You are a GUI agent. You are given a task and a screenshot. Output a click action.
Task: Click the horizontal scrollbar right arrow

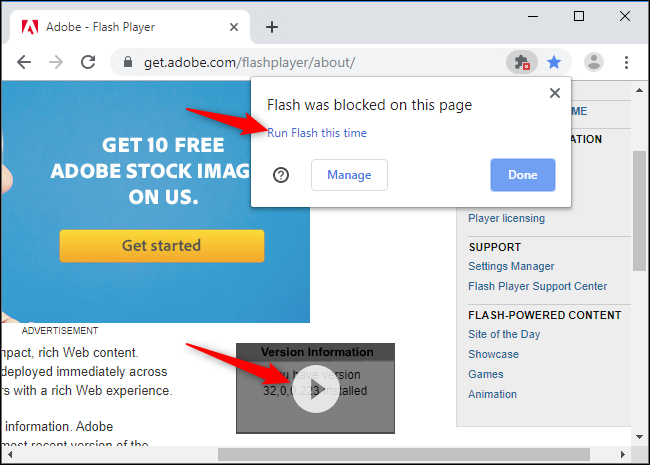point(622,454)
